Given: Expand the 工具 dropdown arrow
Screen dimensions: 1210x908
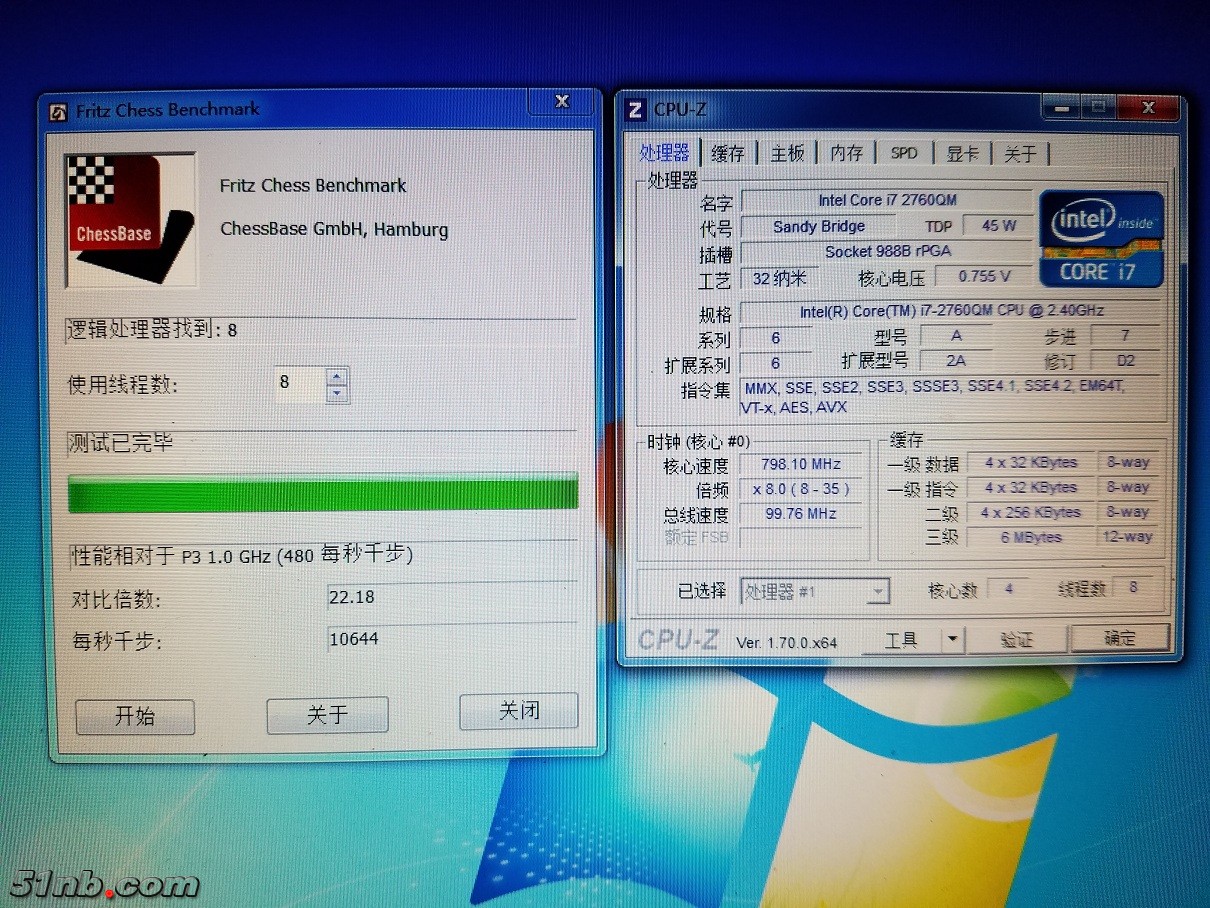Looking at the screenshot, I should point(952,639).
